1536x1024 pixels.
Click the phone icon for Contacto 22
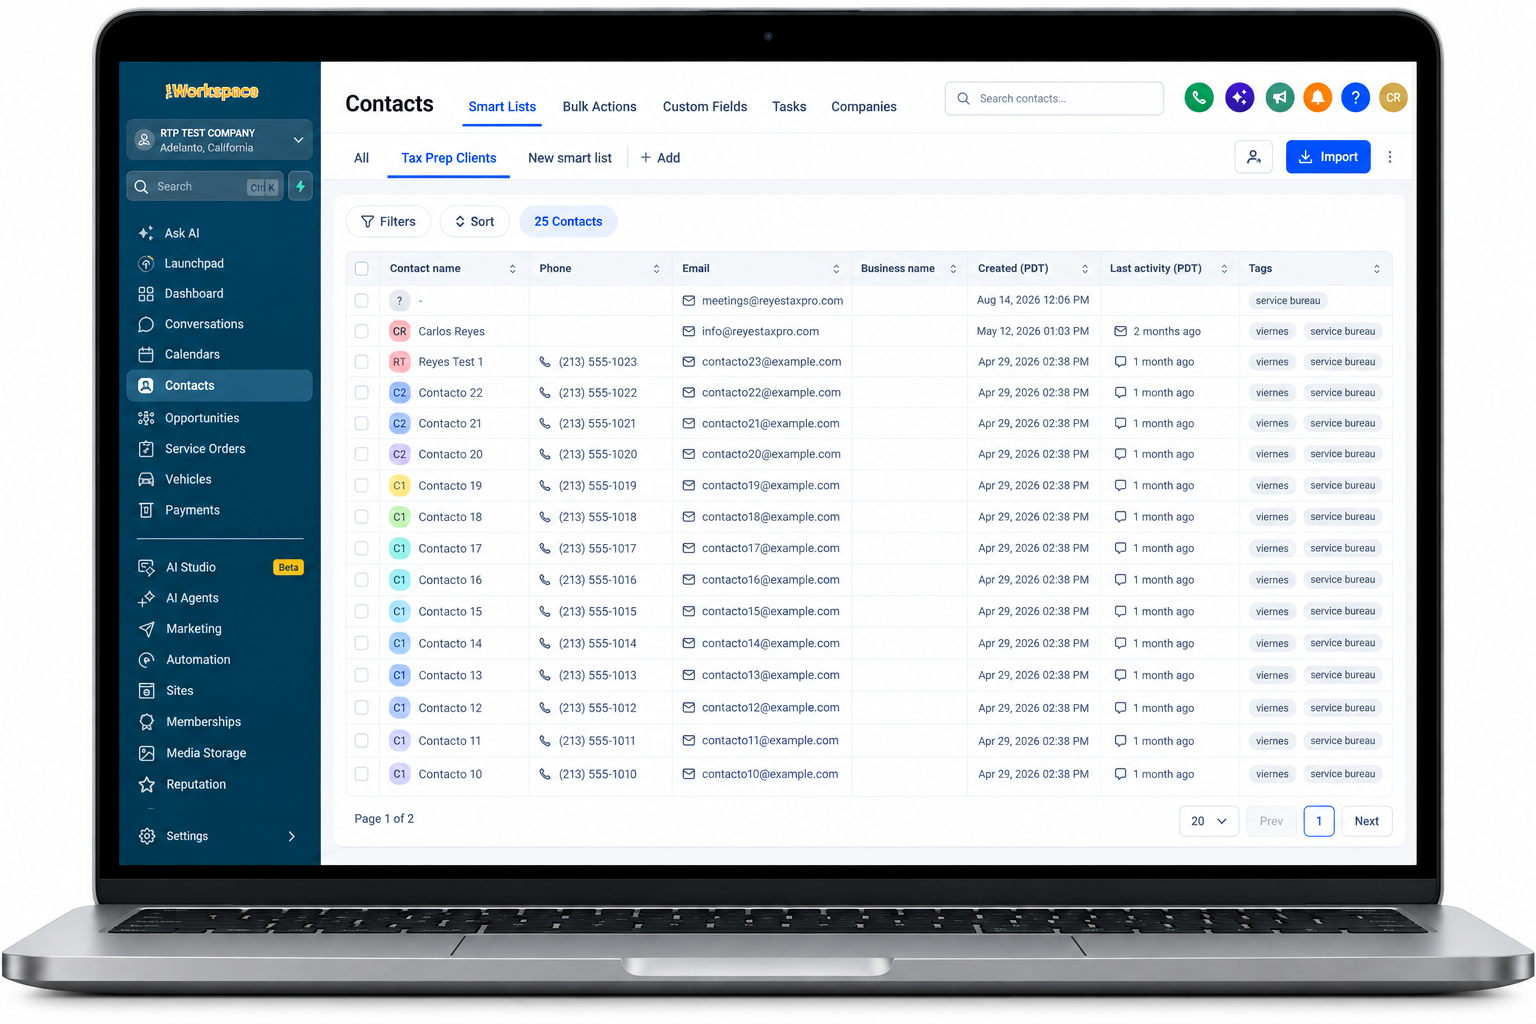[545, 393]
